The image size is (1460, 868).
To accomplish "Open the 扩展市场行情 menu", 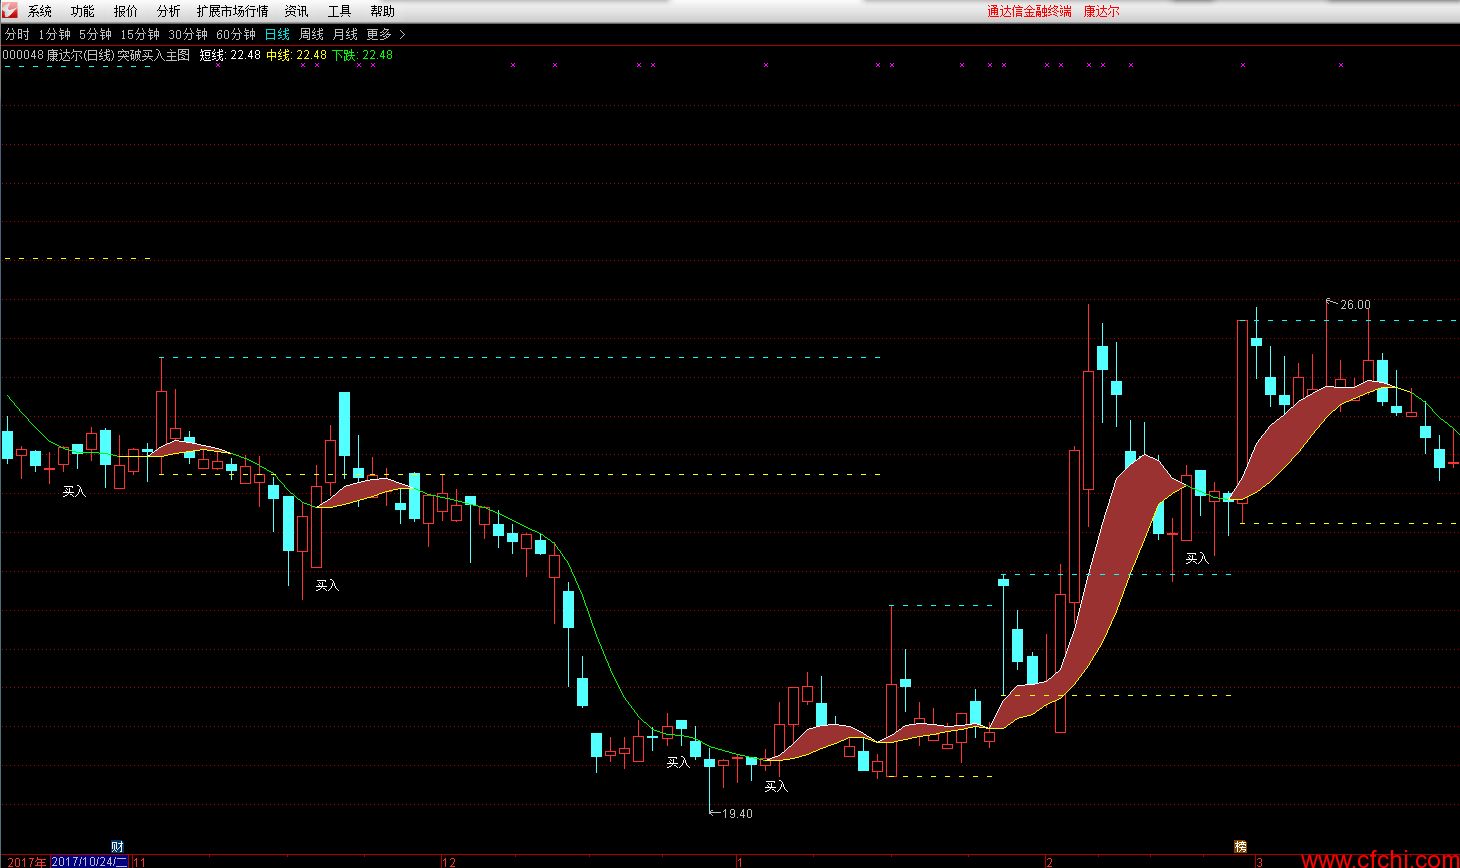I will tap(233, 11).
